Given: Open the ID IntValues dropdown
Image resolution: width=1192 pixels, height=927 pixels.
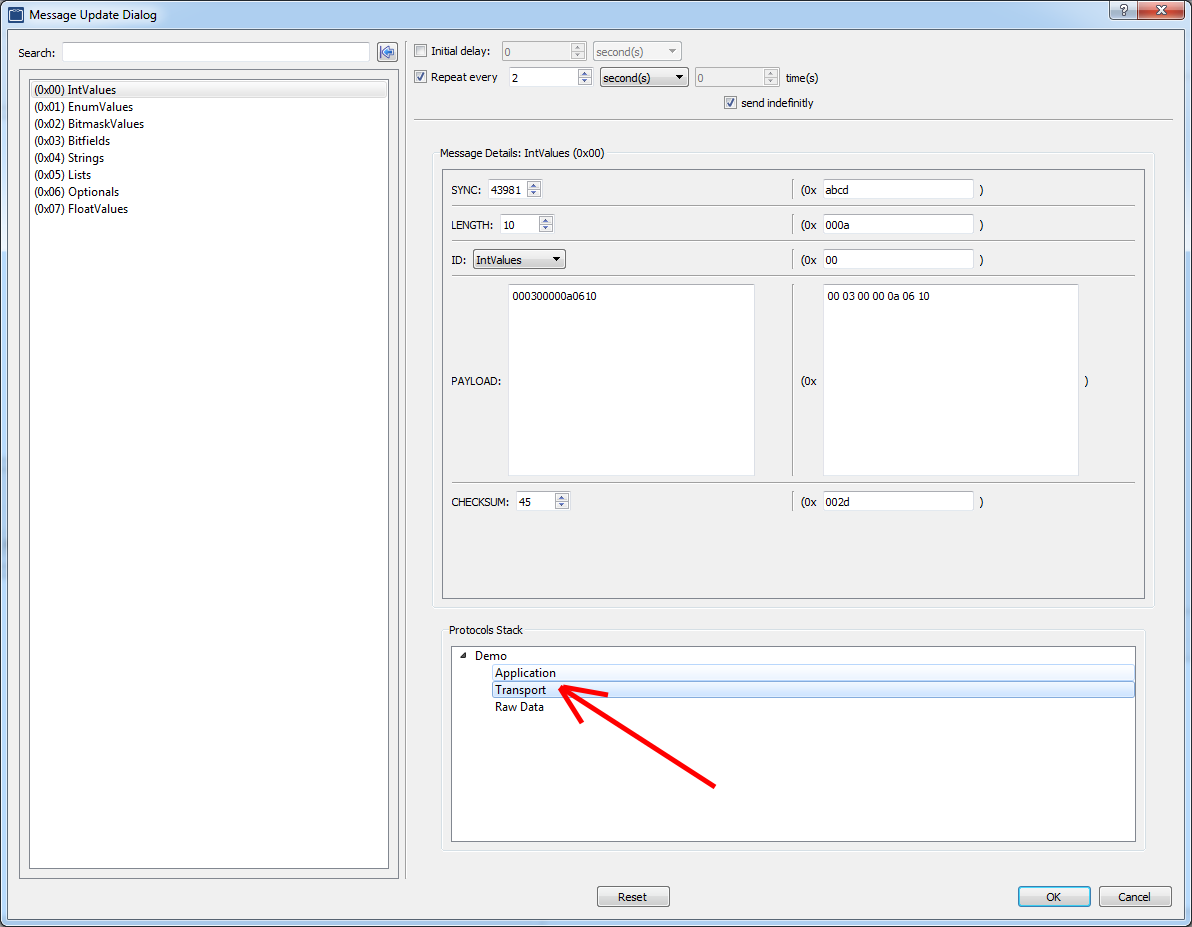Looking at the screenshot, I should [519, 260].
